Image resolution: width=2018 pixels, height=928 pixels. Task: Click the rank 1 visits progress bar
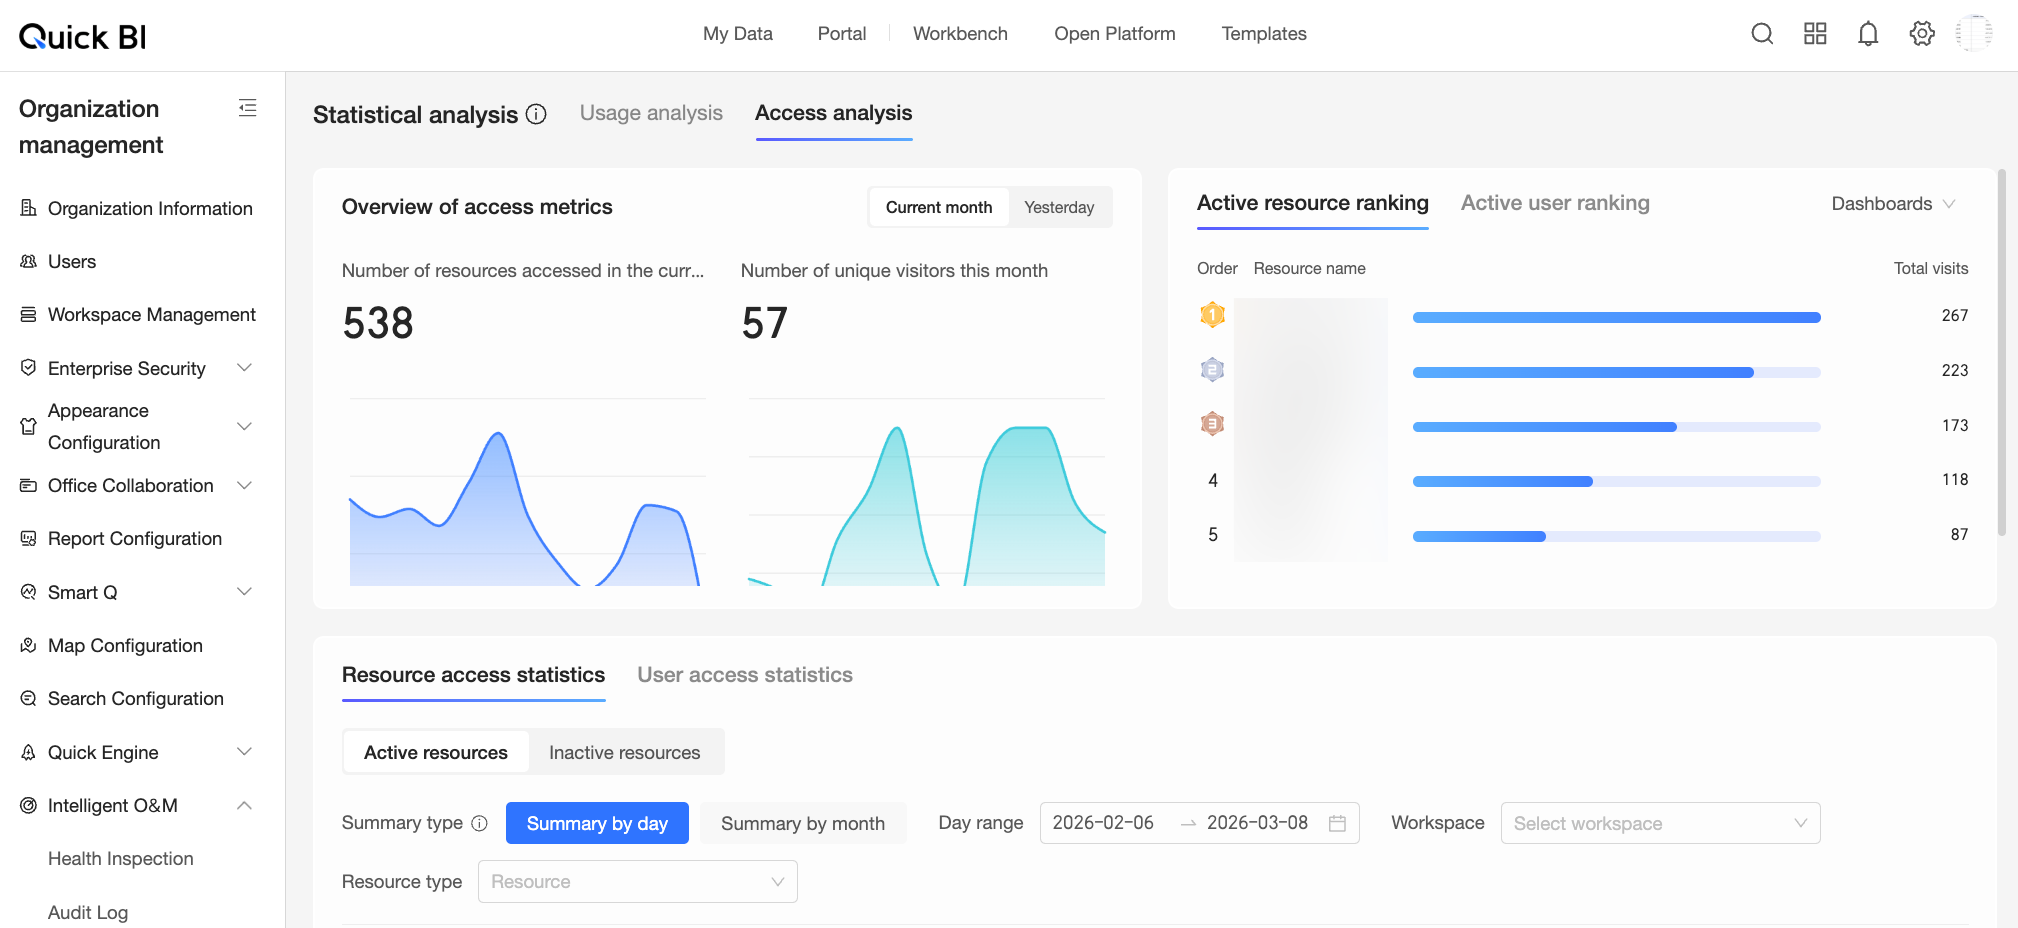coord(1616,317)
